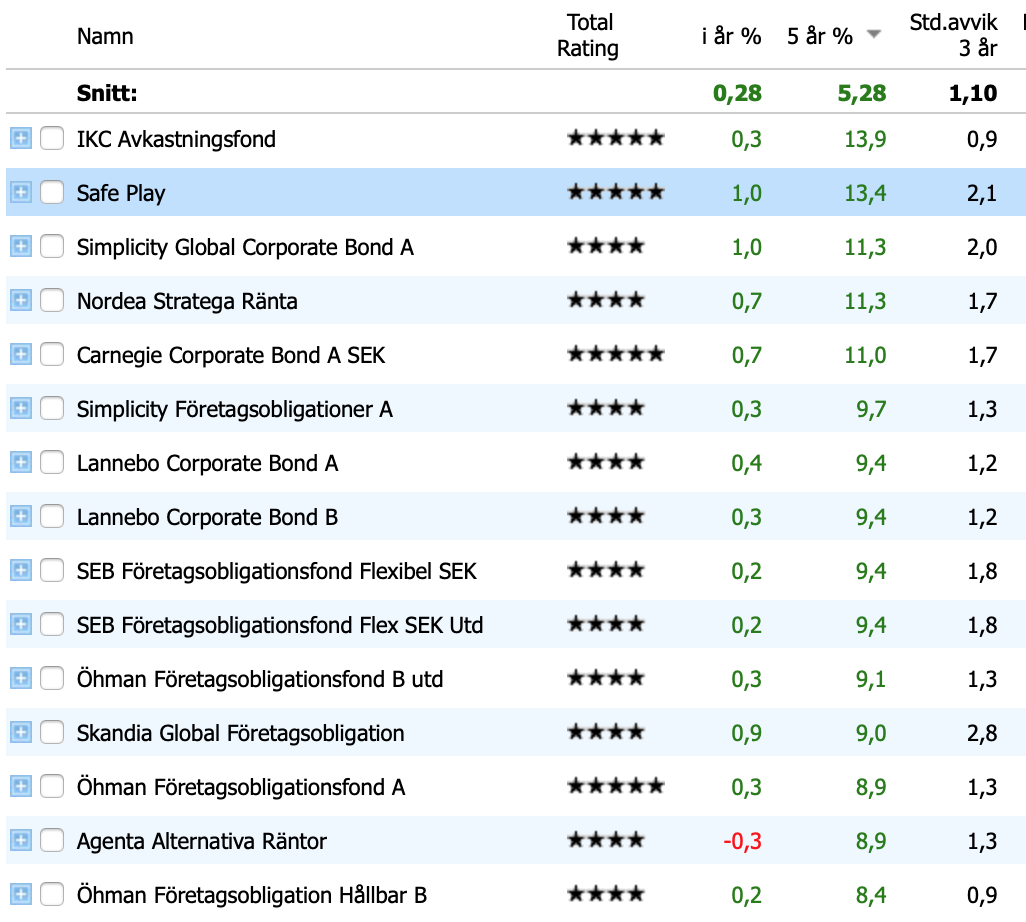Expand Carnegie Corporate Bond A SEK row
1026x922 pixels.
(x=21, y=355)
